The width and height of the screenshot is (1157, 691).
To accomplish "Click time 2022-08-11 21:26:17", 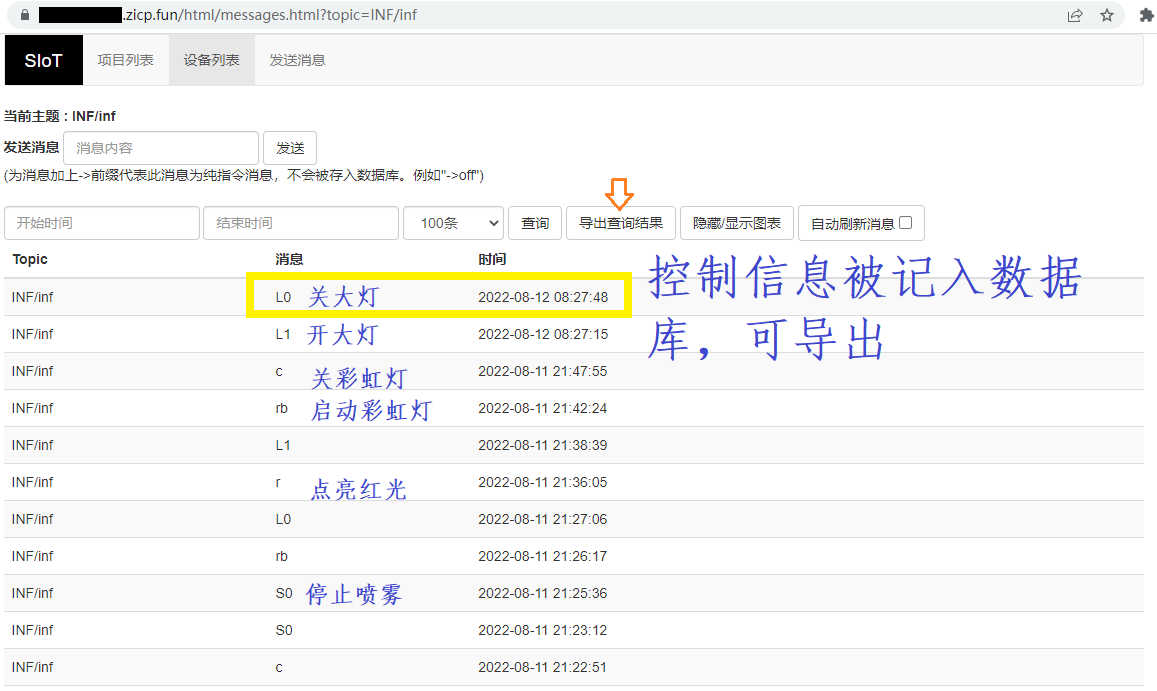I will point(542,556).
